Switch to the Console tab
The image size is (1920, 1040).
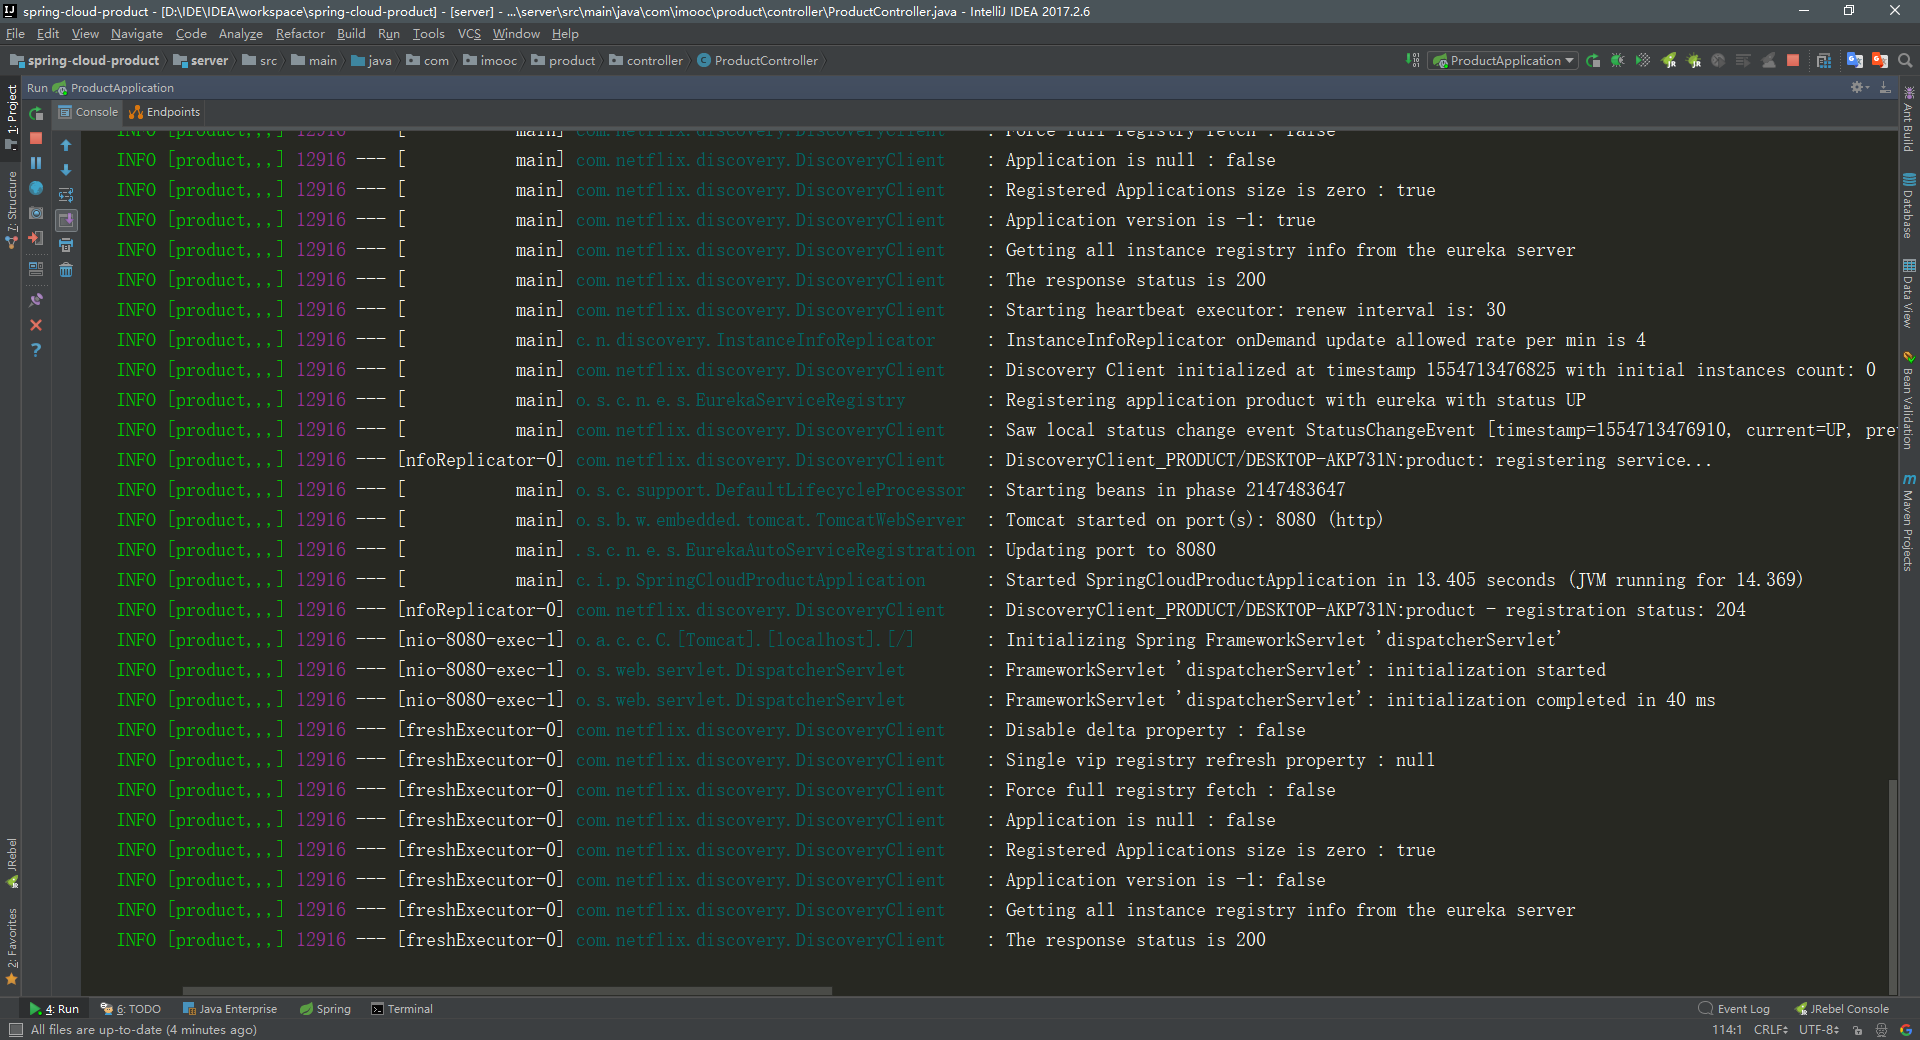click(88, 112)
